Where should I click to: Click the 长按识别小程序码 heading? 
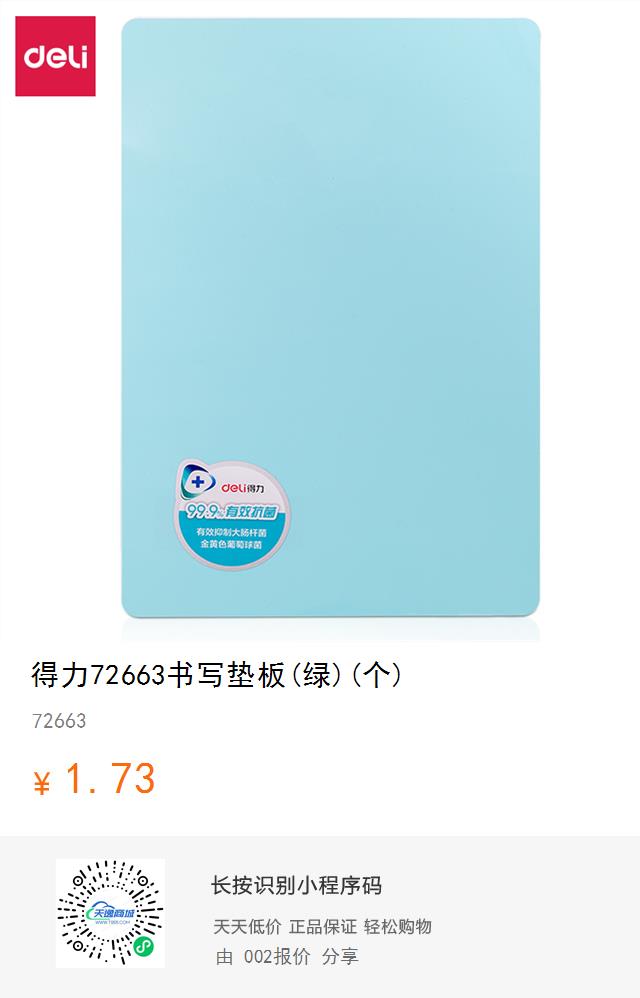point(296,885)
